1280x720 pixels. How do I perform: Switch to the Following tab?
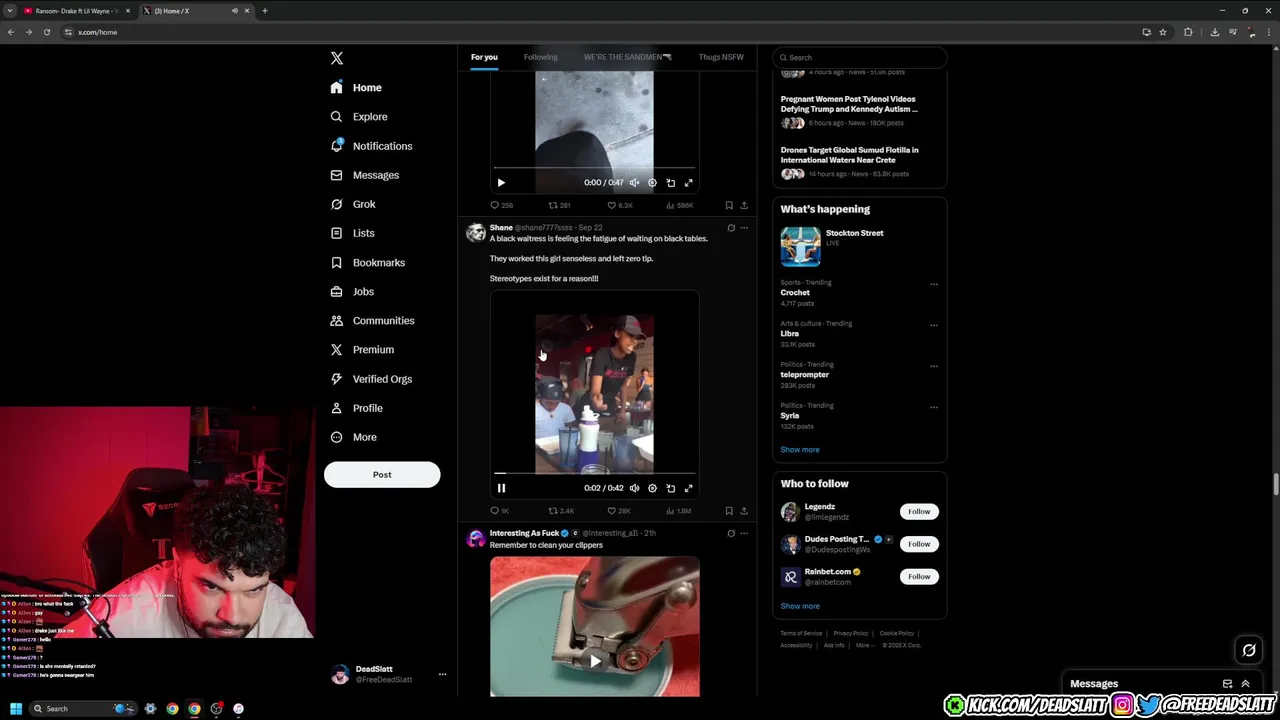pyautogui.click(x=541, y=57)
